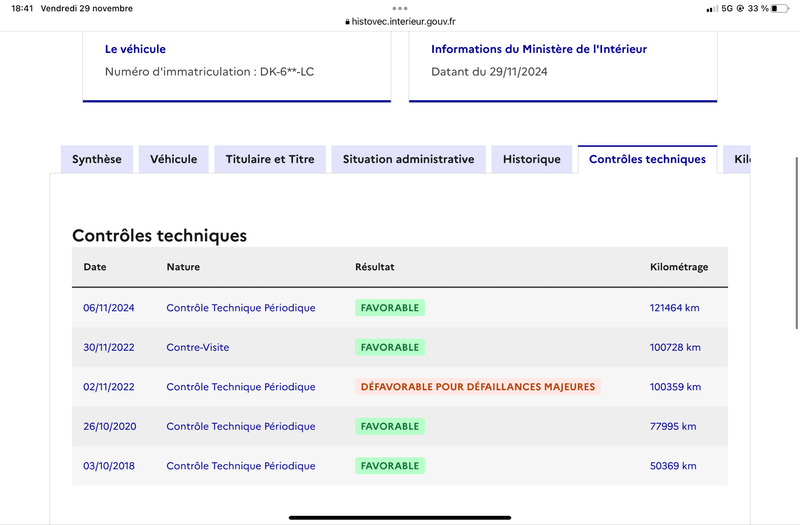Screen dimensions: 800x525
Task: Click the Contre-Visite entry
Action: coord(197,347)
